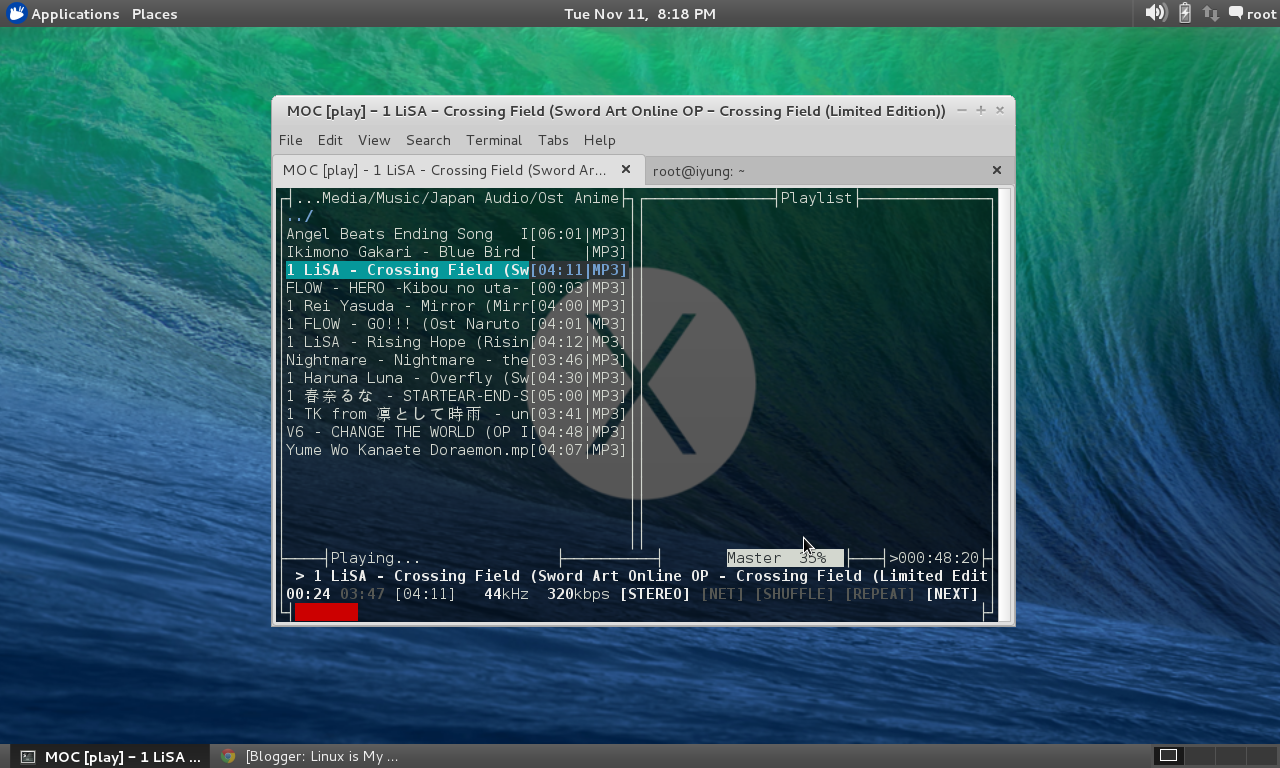The height and width of the screenshot is (768, 1280).
Task: Toggle the [NET] indicator
Action: (x=722, y=593)
